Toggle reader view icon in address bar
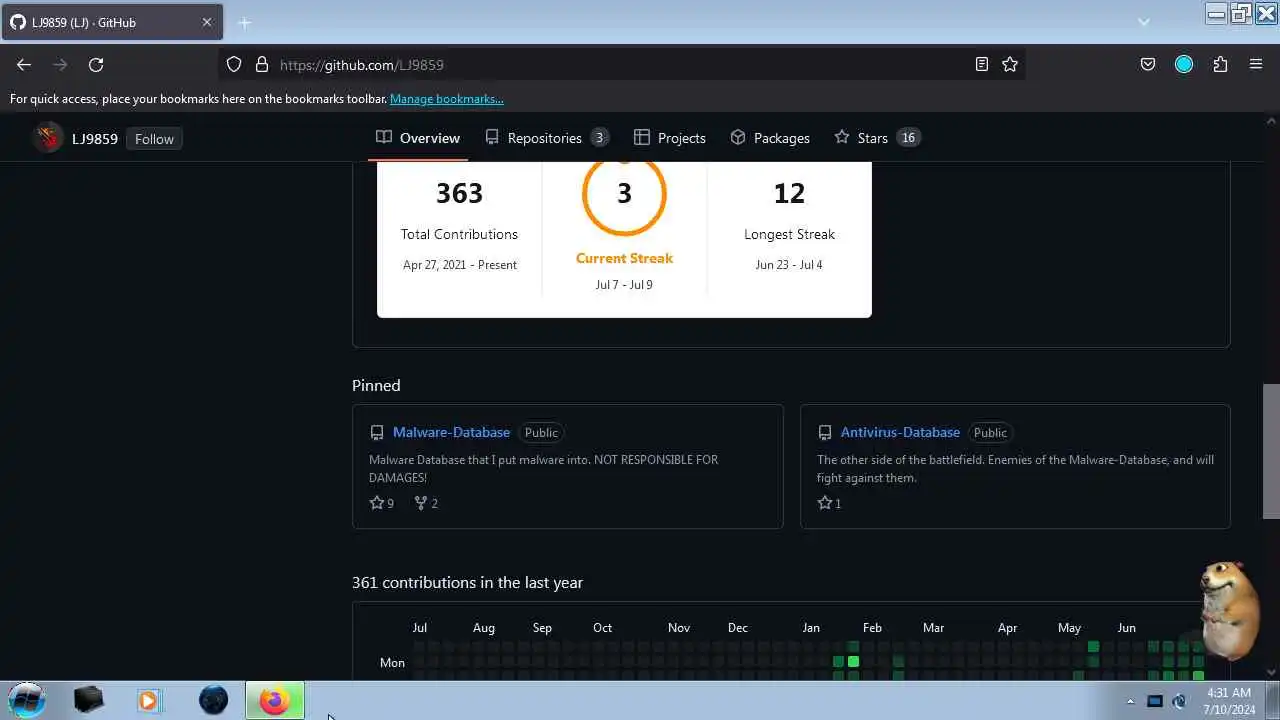The height and width of the screenshot is (720, 1280). pyautogui.click(x=982, y=64)
